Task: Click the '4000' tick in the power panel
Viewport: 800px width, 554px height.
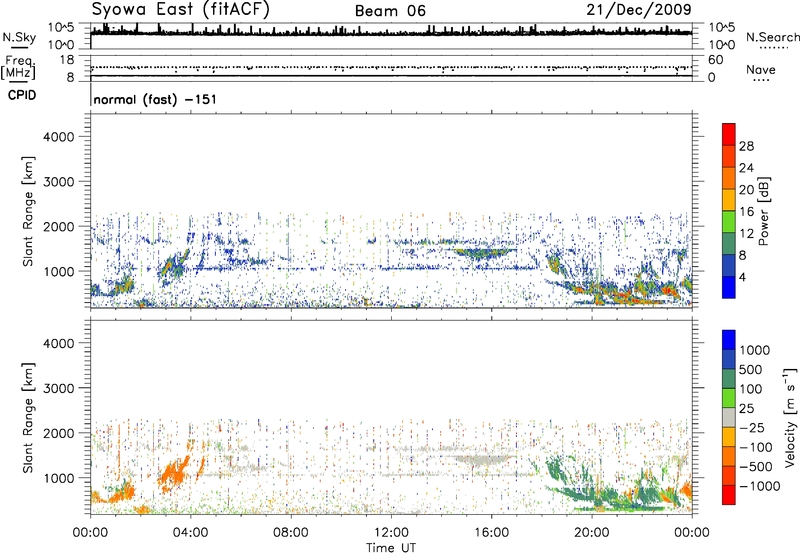Action: pos(59,137)
